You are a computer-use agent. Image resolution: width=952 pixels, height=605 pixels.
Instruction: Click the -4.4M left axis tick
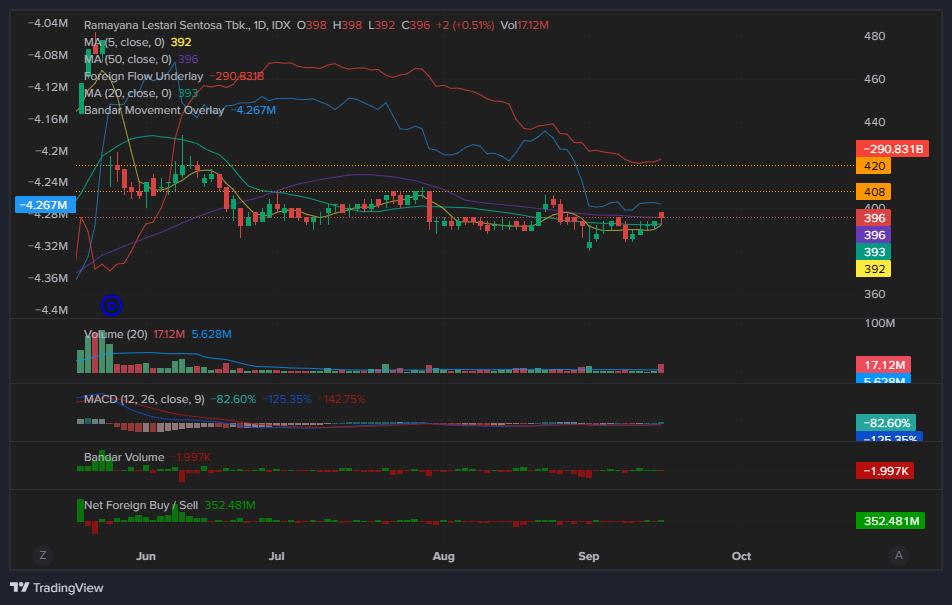point(52,310)
